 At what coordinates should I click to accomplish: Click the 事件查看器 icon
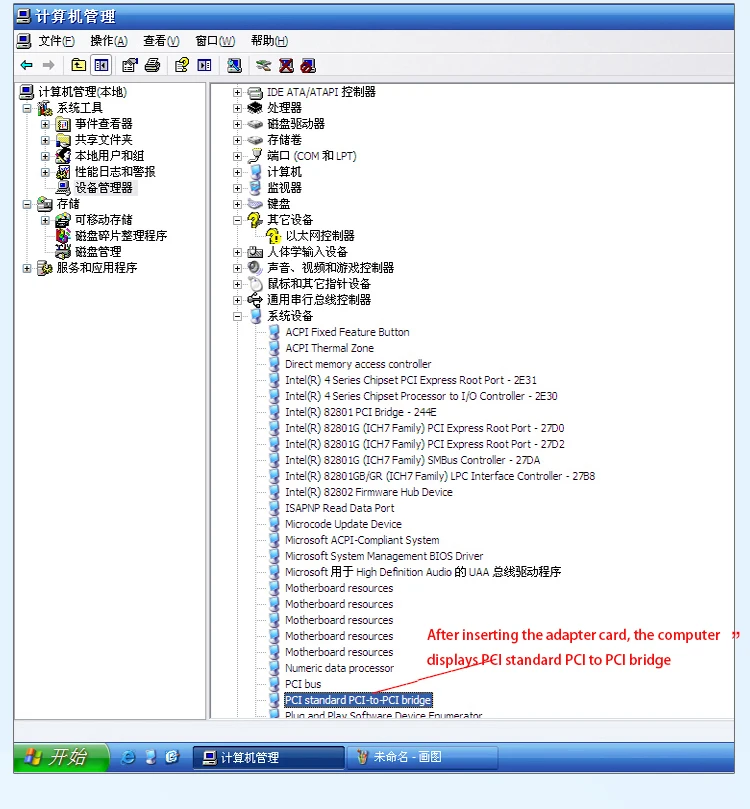tap(62, 124)
